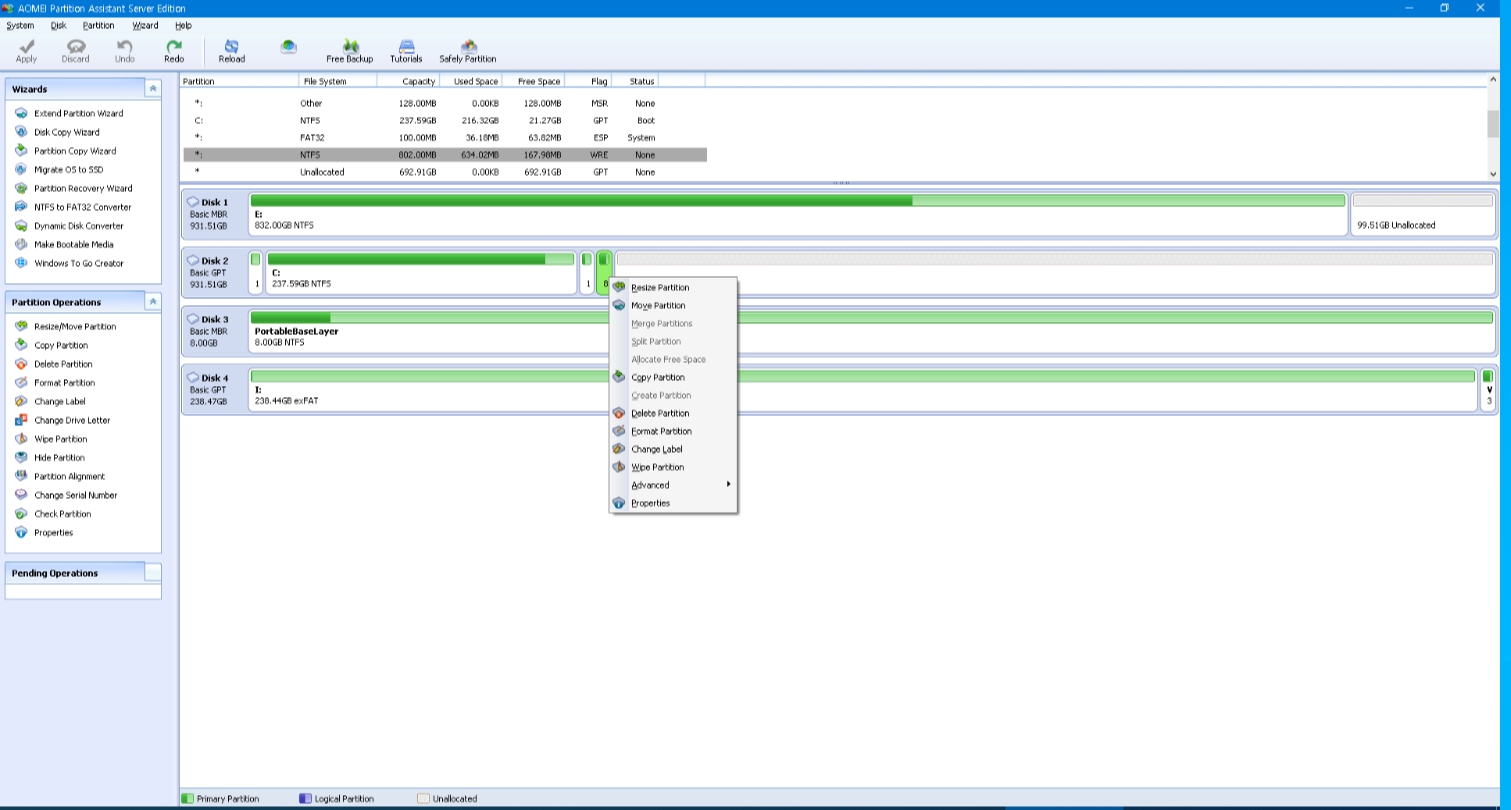Sort by the File System column header

point(338,81)
